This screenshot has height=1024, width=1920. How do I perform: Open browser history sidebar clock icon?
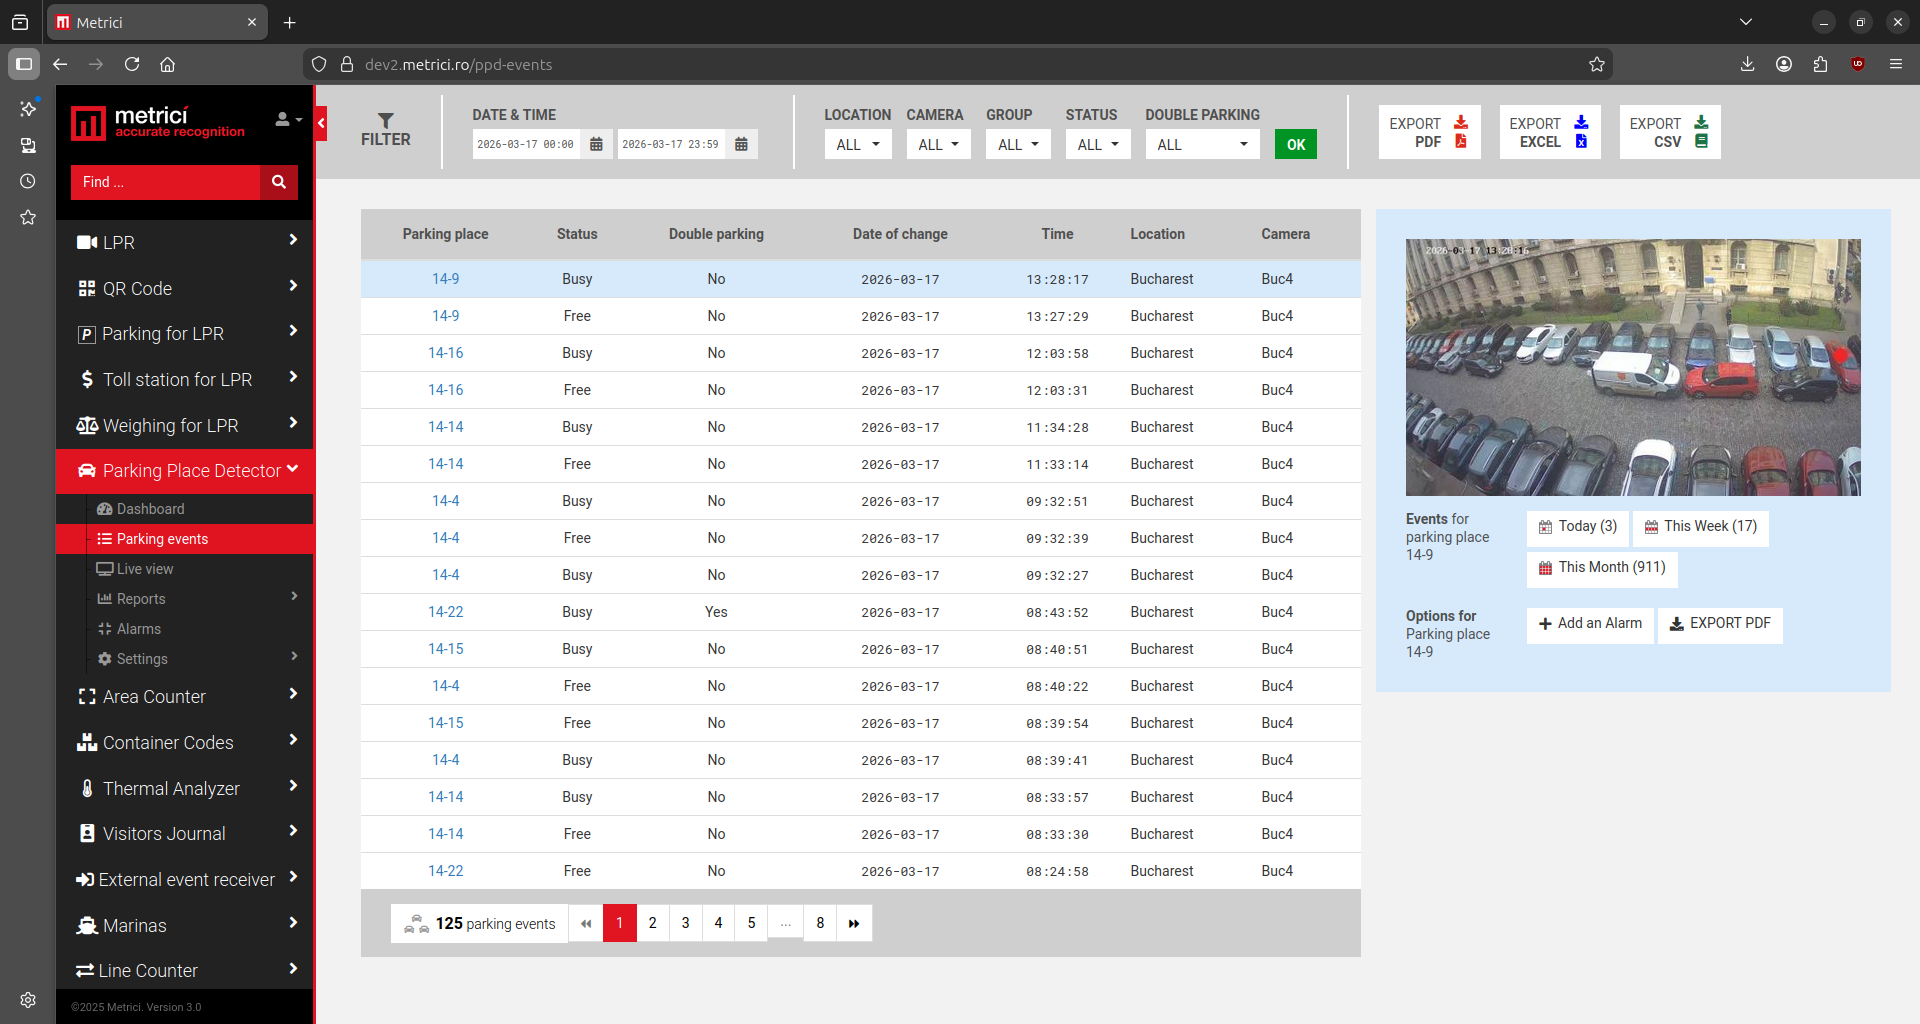(28, 181)
